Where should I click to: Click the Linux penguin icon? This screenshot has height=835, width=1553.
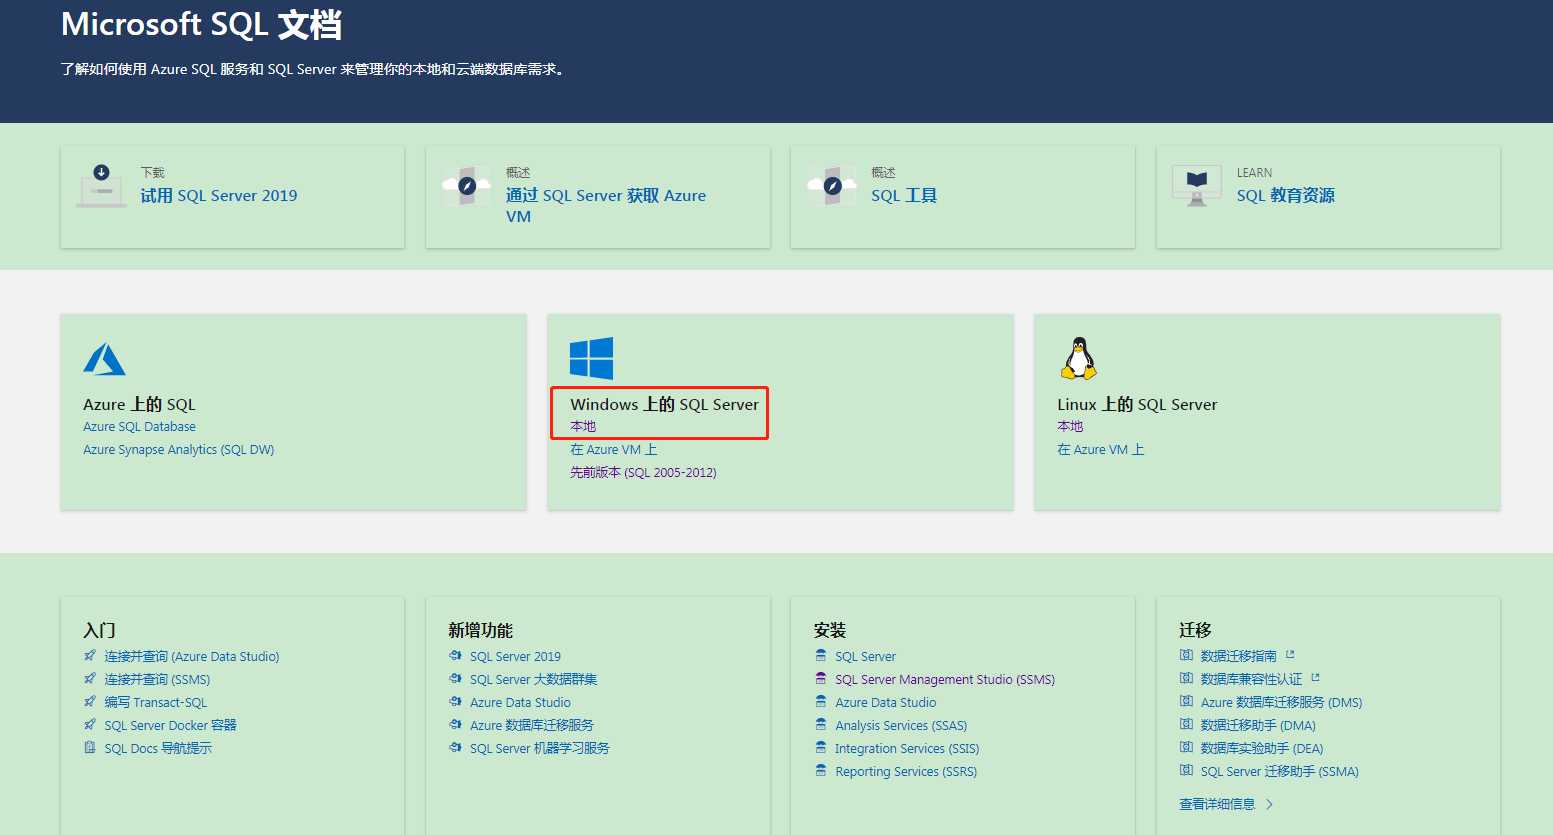pos(1078,358)
